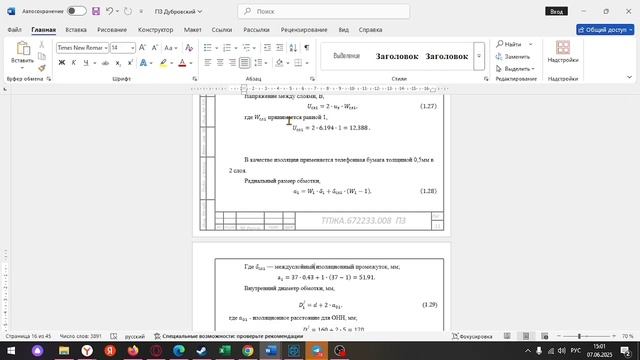Image resolution: width=640 pixels, height=360 pixels.
Task: Apply subscript formatting
Action: 118,63
